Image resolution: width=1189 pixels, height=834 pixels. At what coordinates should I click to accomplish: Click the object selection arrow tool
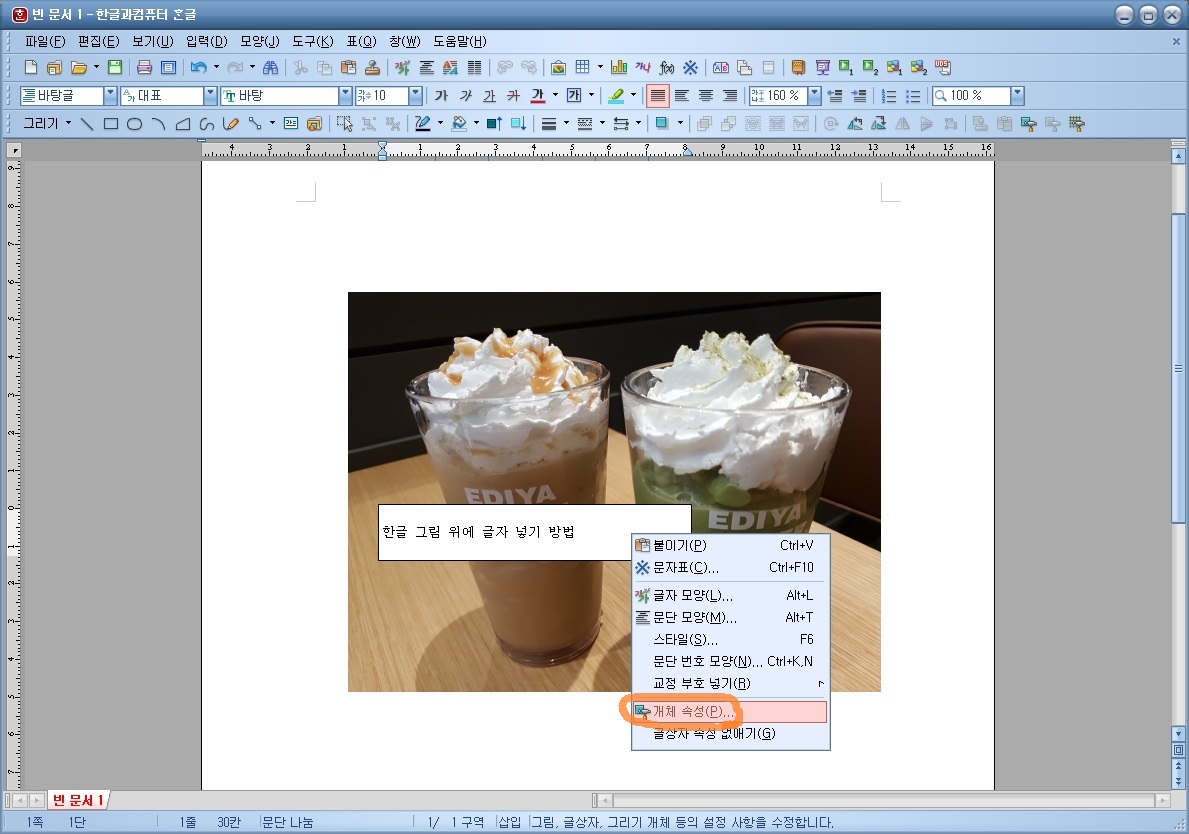click(344, 124)
